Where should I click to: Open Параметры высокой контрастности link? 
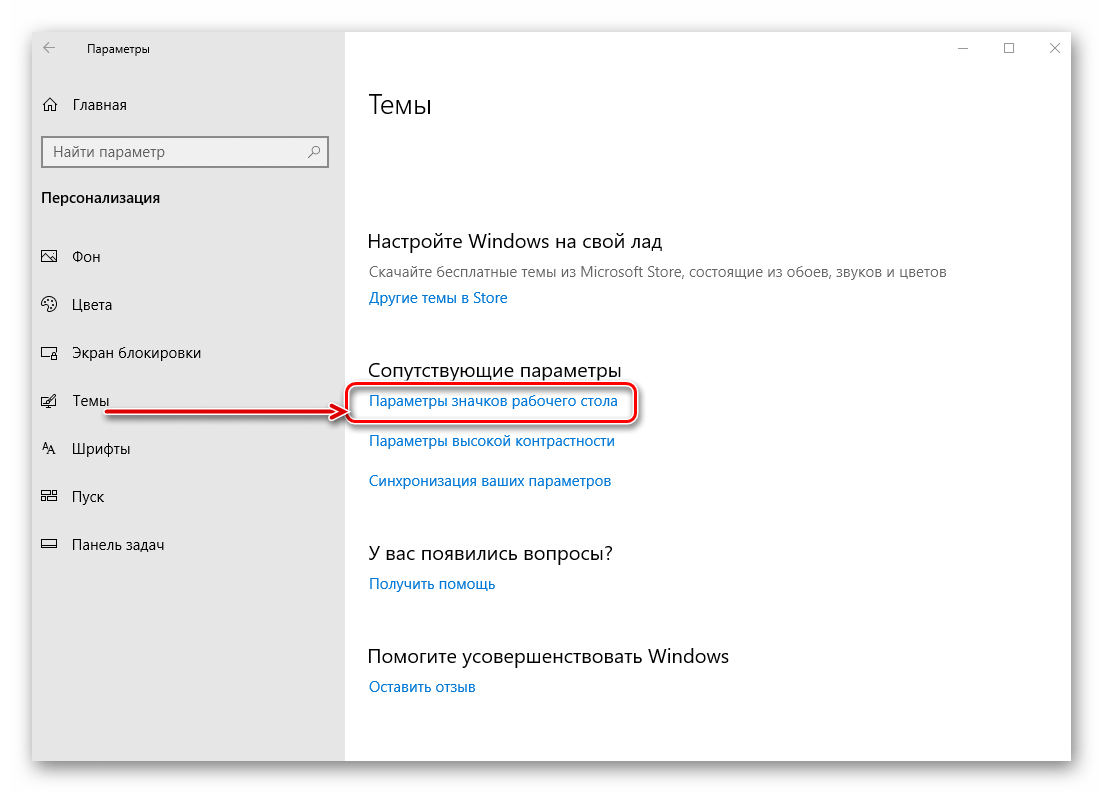point(492,441)
